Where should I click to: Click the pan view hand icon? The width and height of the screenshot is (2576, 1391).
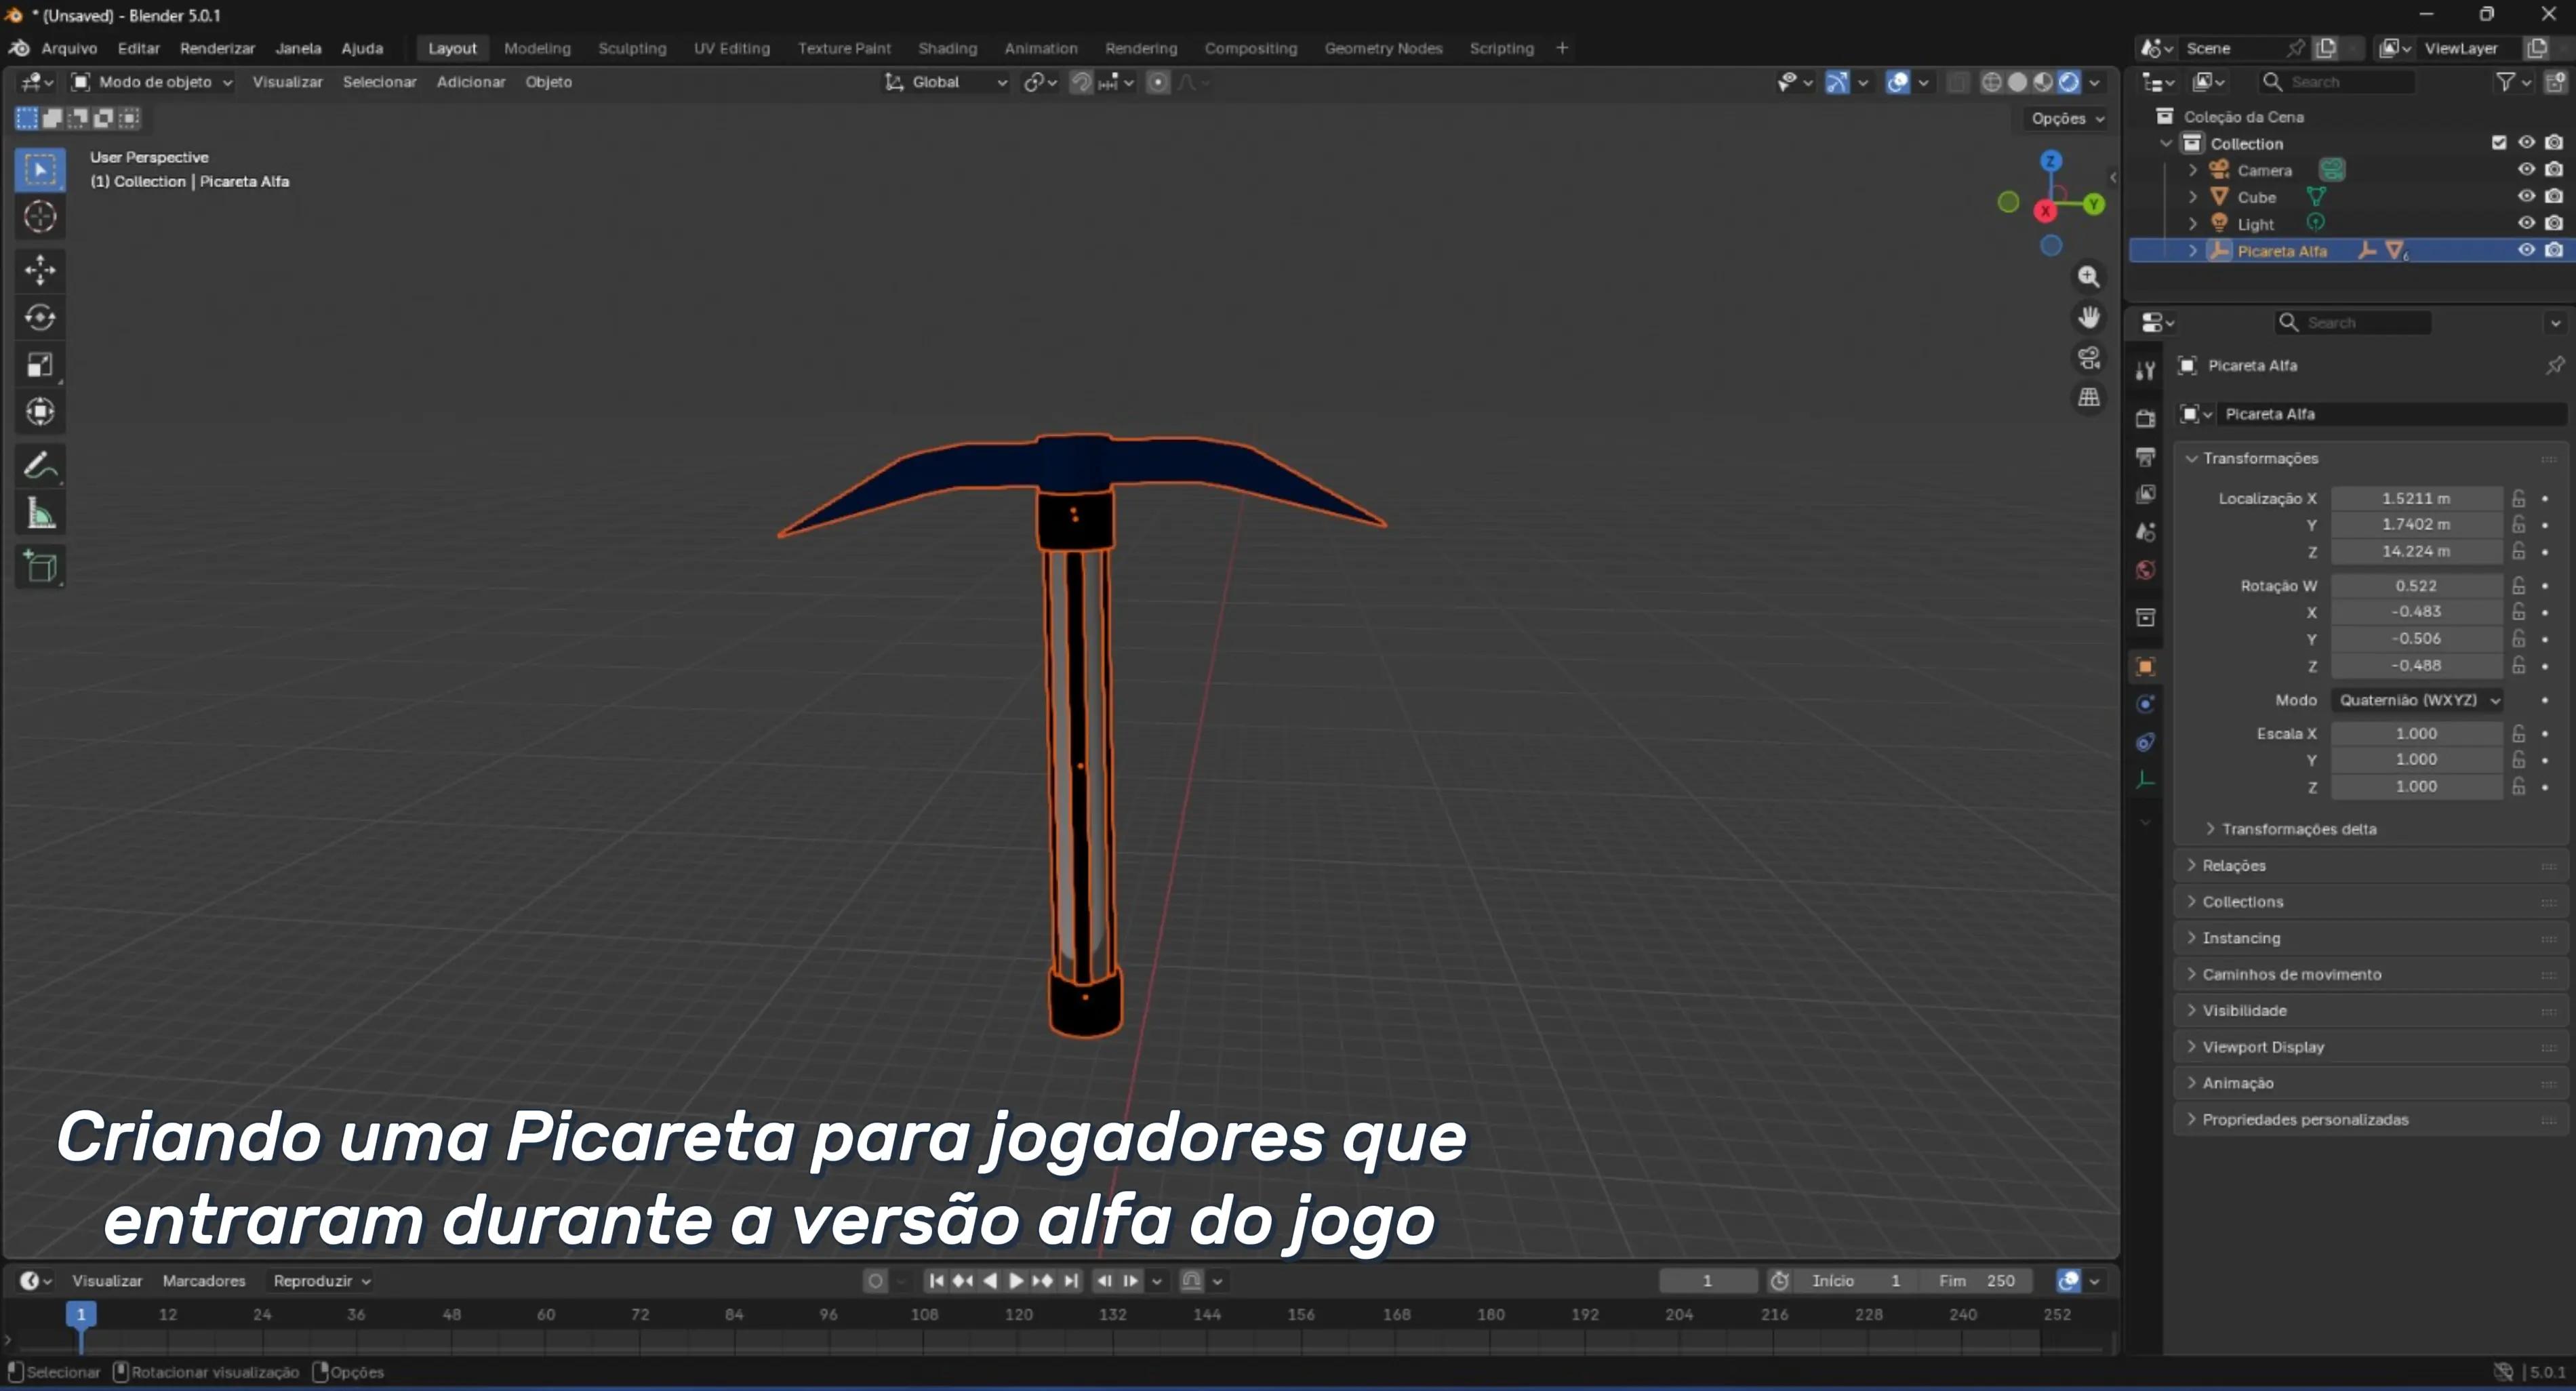click(2088, 317)
